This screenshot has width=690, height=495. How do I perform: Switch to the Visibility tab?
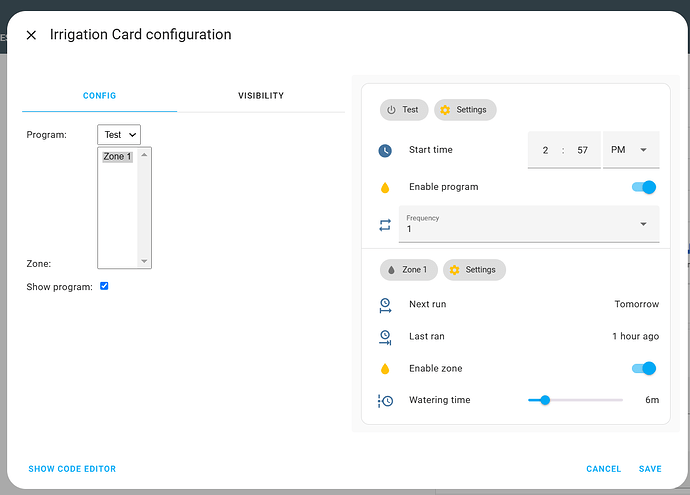(x=261, y=95)
